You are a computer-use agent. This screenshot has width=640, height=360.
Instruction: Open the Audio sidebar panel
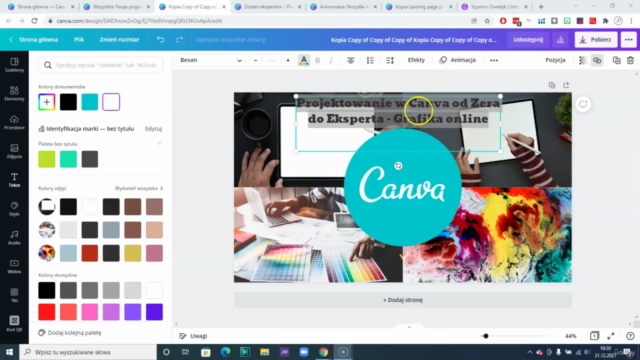(x=14, y=237)
